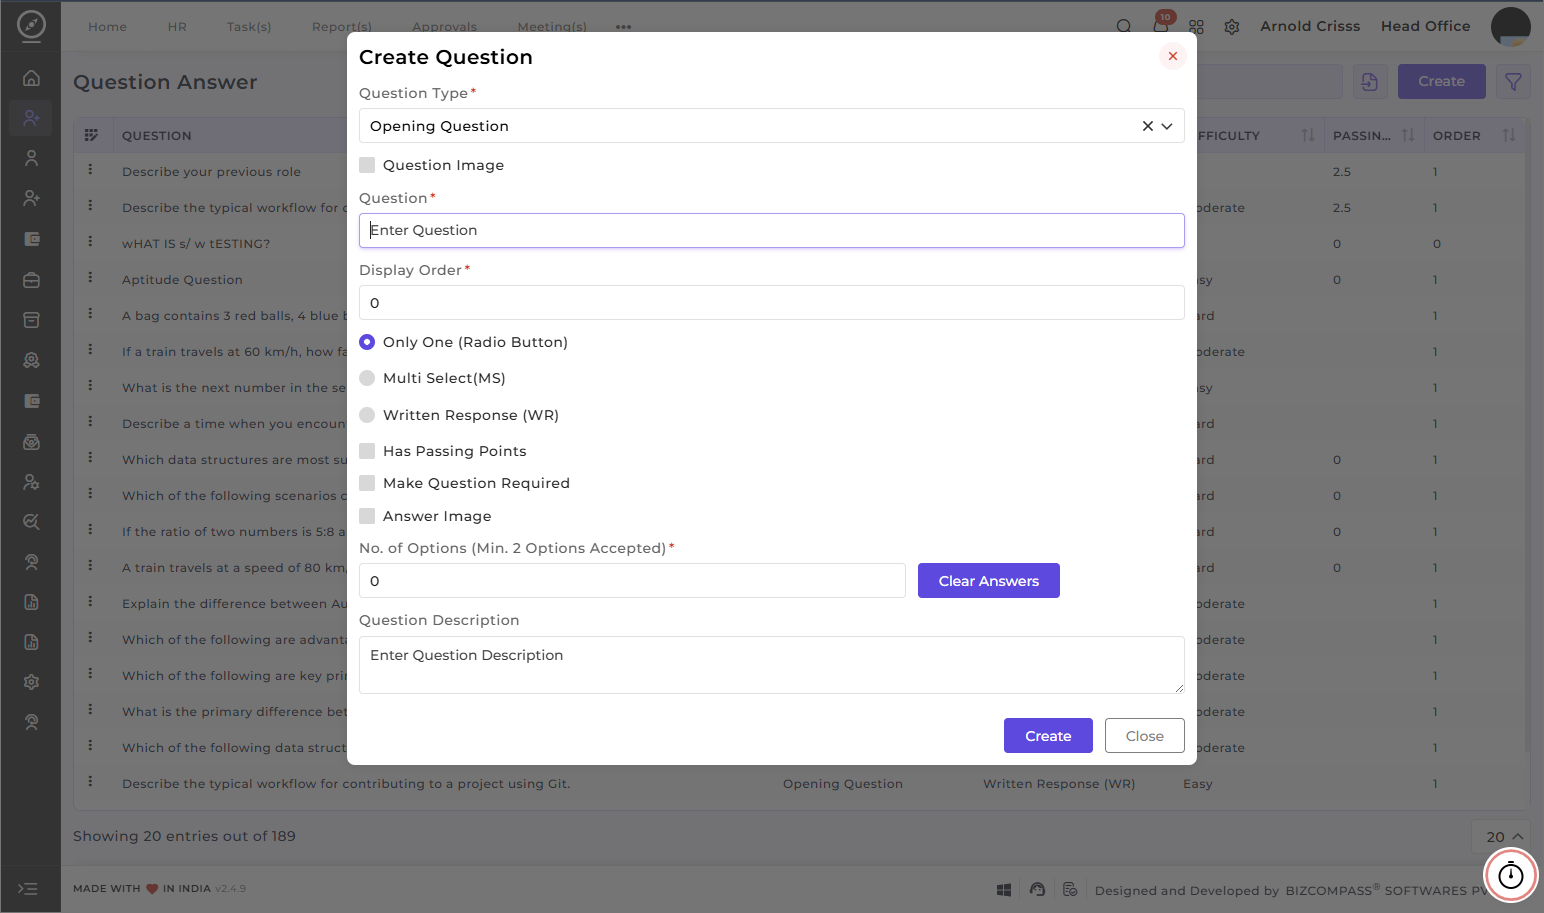Open the HR menu
This screenshot has width=1544, height=913.
(177, 27)
